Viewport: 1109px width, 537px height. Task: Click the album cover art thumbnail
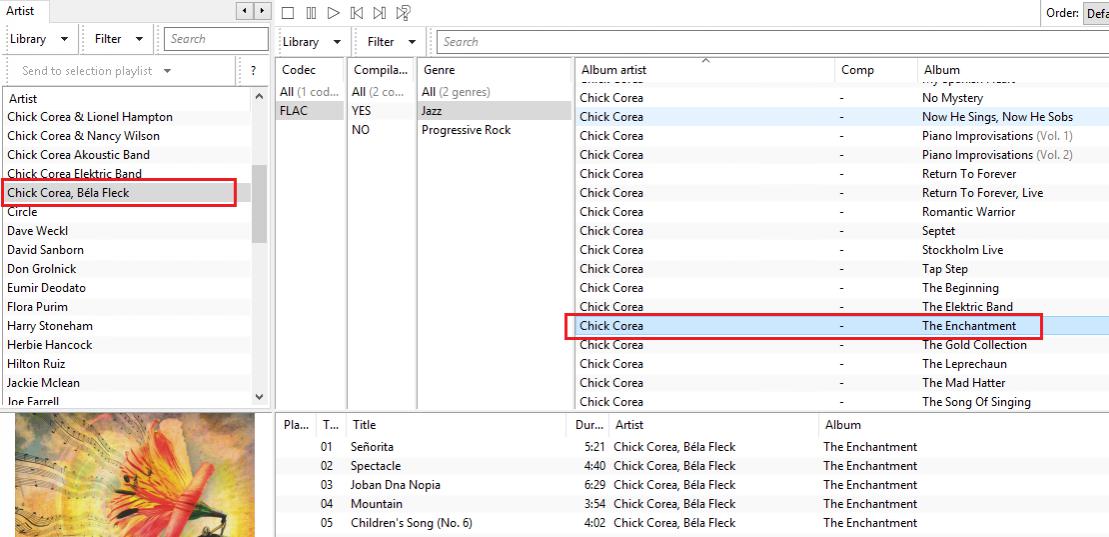pyautogui.click(x=134, y=474)
